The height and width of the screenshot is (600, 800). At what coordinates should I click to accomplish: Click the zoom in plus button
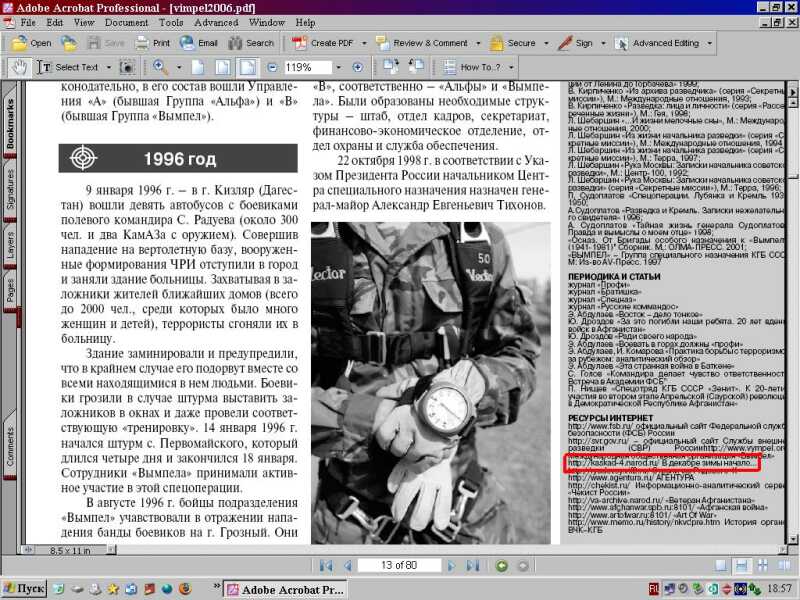coord(357,67)
